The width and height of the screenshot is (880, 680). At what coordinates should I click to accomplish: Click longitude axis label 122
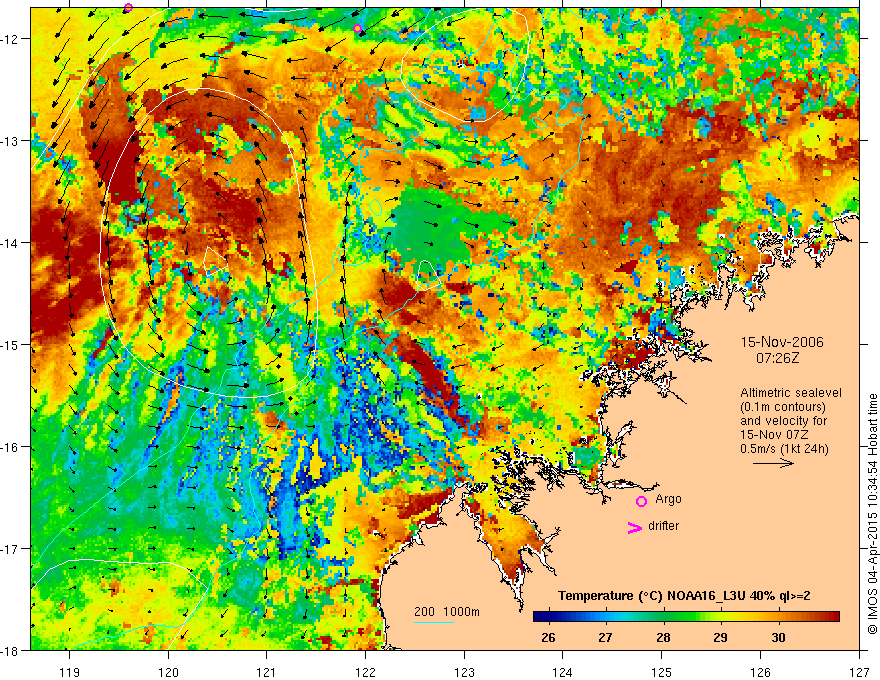pyautogui.click(x=365, y=672)
